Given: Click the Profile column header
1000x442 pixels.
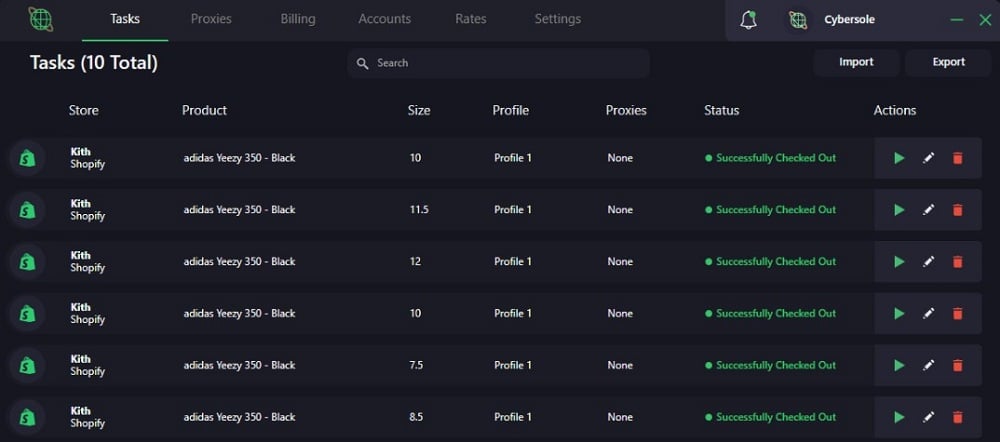Looking at the screenshot, I should (510, 110).
